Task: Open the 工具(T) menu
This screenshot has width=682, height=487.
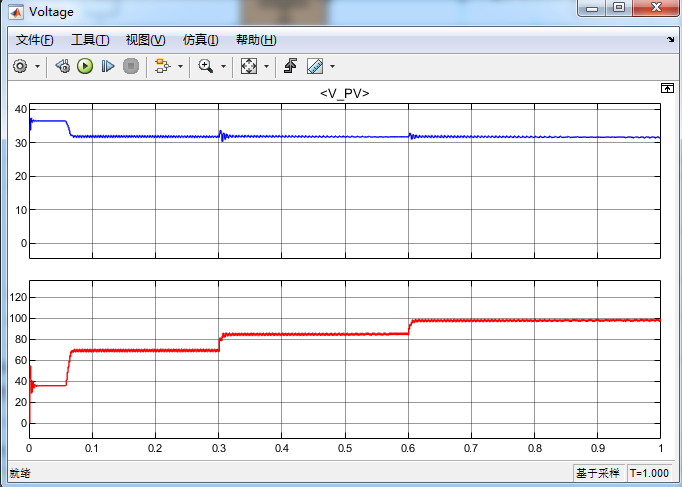Action: (90, 40)
